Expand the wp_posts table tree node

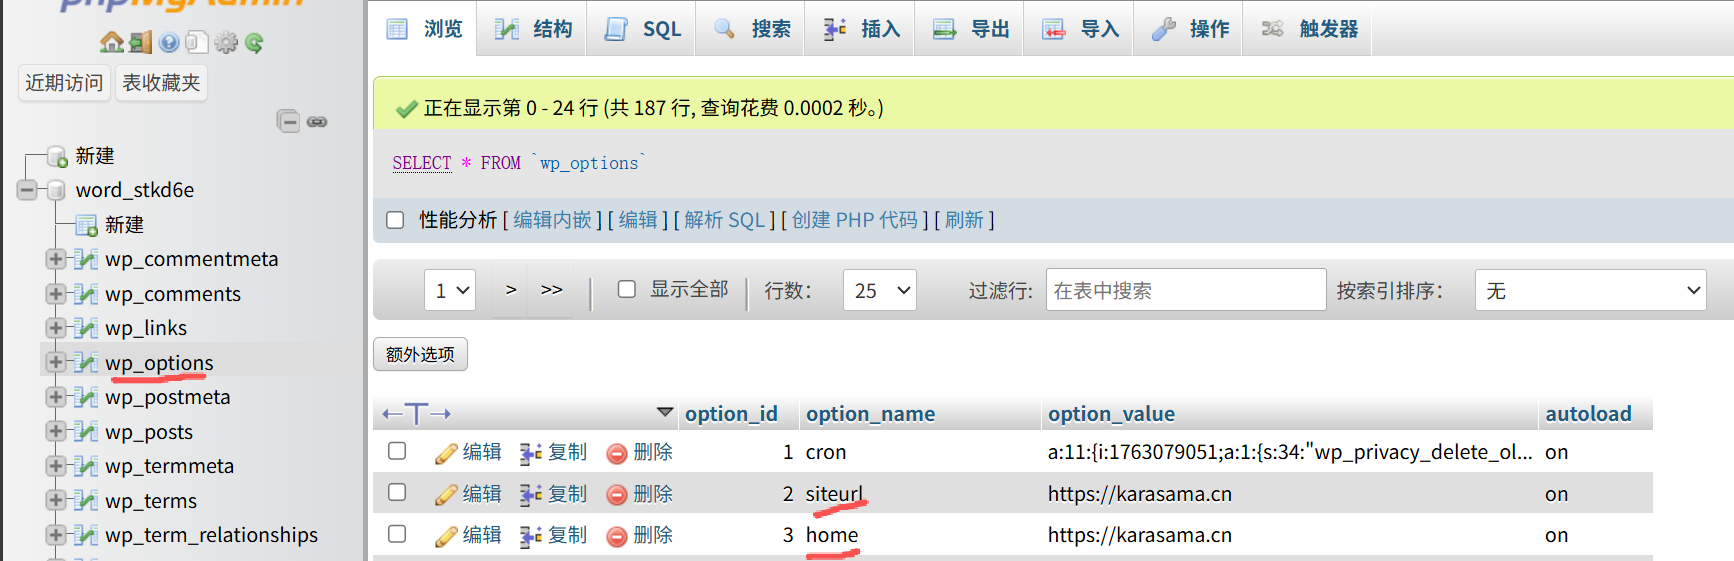point(56,431)
